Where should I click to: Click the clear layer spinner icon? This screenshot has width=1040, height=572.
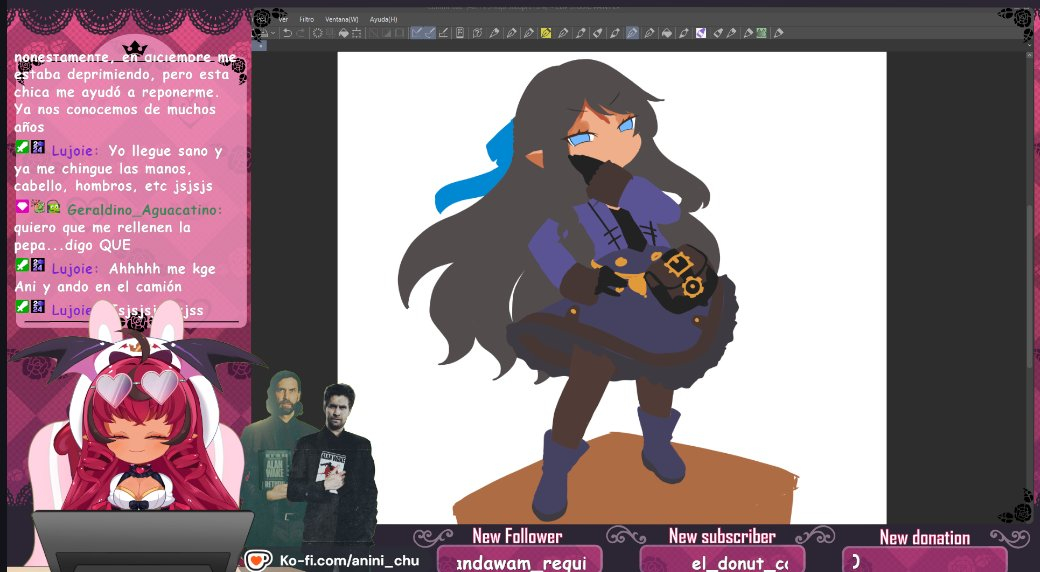click(x=318, y=33)
